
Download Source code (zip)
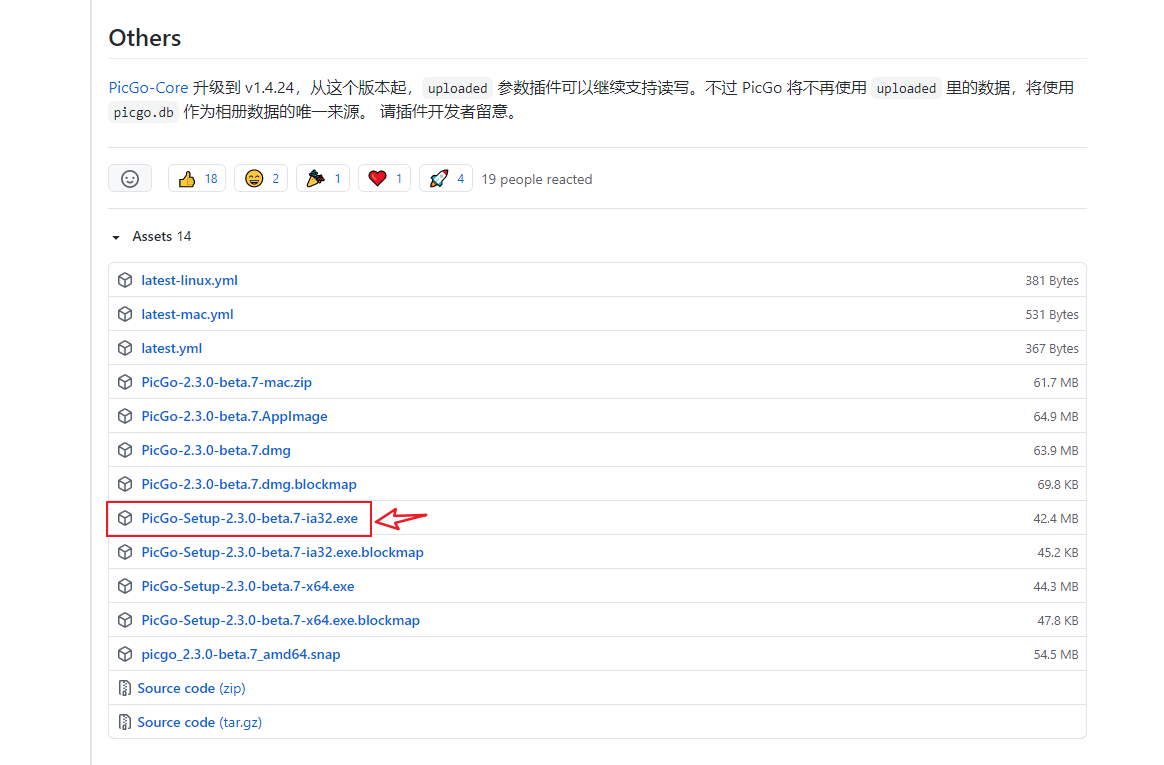tap(192, 689)
